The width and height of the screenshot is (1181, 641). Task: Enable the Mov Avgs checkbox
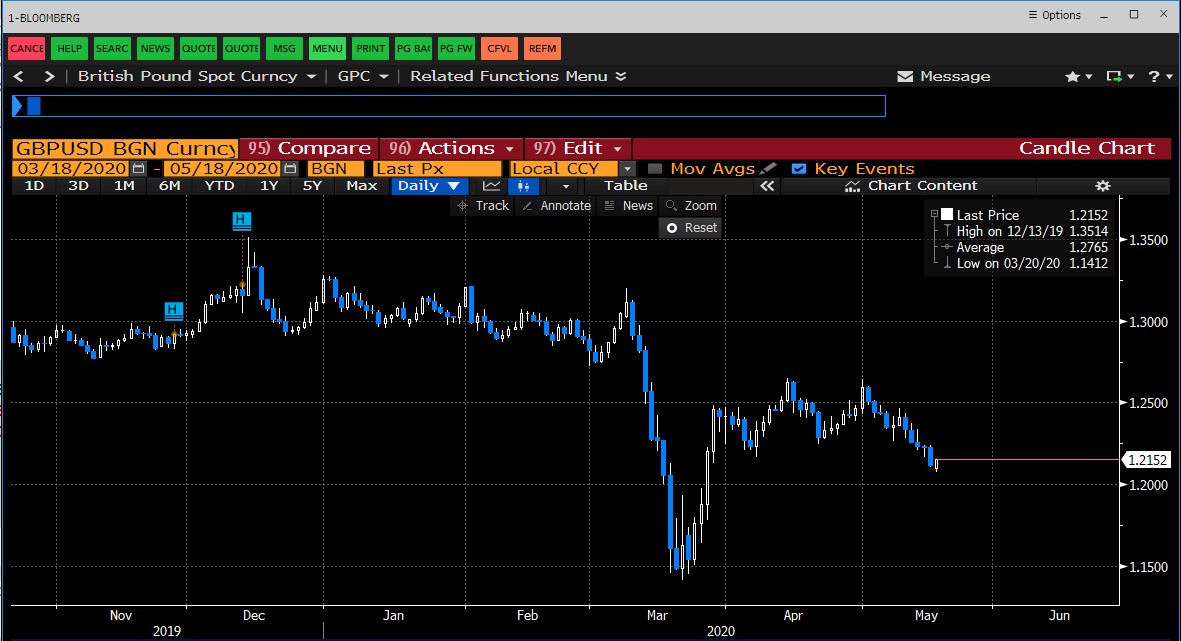click(x=654, y=168)
